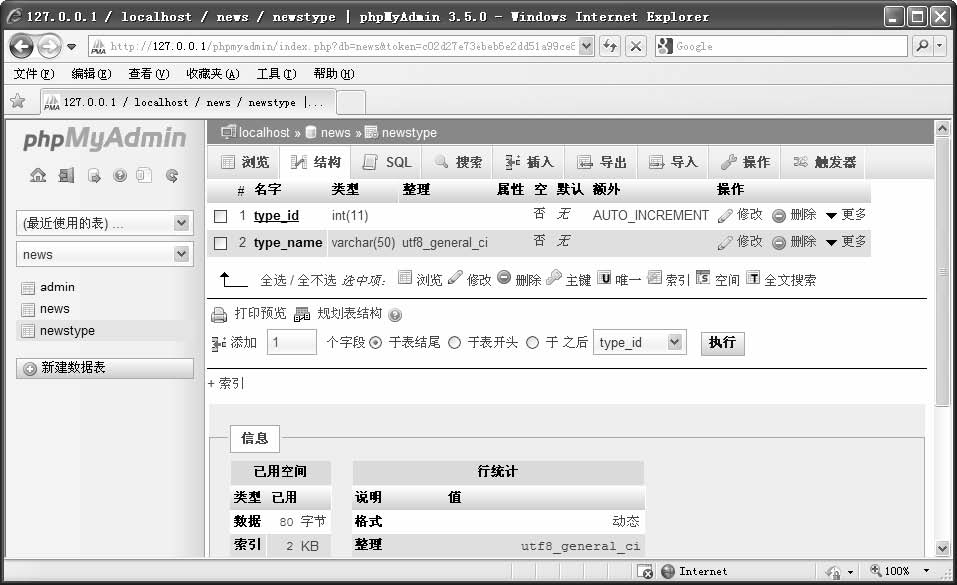
Task: Open the search provider options dropdown
Action: pos(940,46)
